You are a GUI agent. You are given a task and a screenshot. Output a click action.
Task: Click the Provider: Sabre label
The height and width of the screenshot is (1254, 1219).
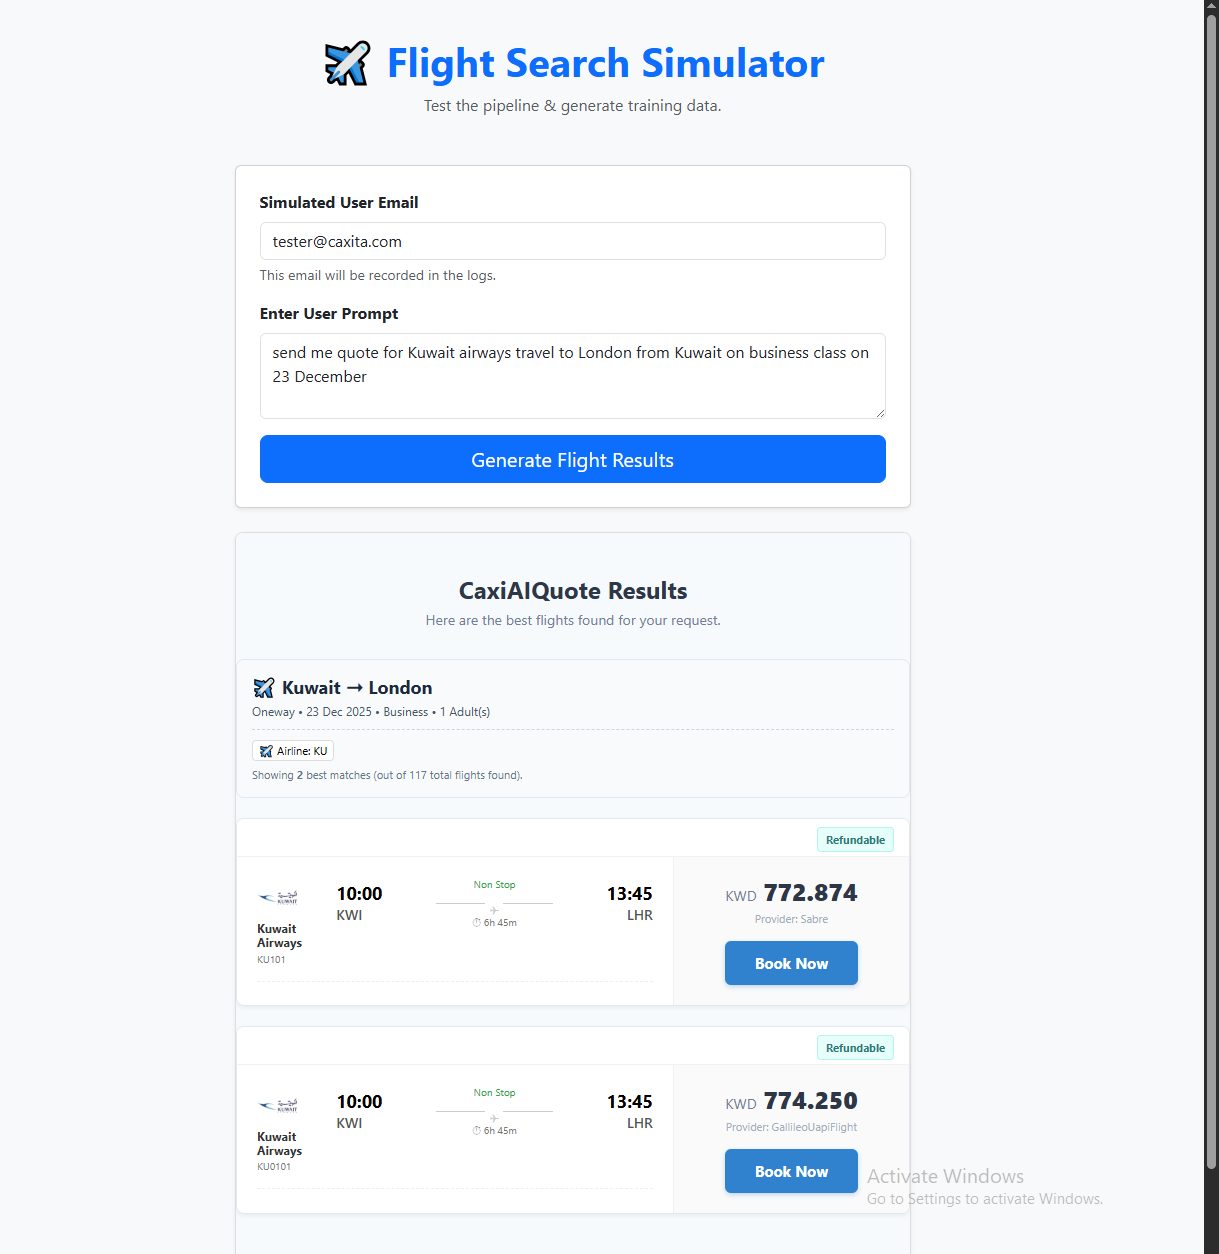point(791,919)
